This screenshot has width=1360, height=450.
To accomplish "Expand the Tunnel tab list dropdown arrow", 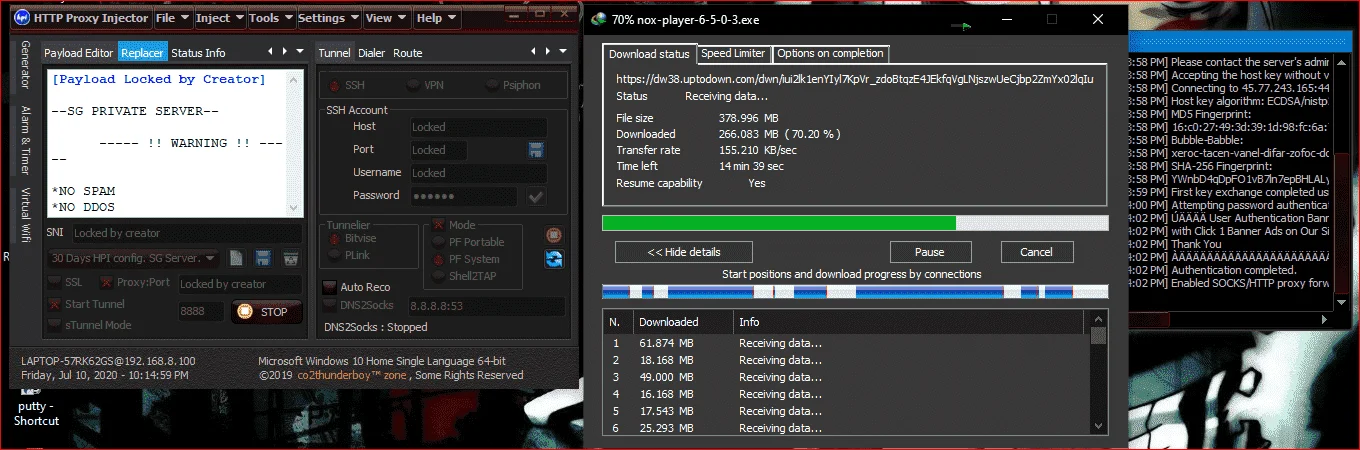I will [x=561, y=52].
